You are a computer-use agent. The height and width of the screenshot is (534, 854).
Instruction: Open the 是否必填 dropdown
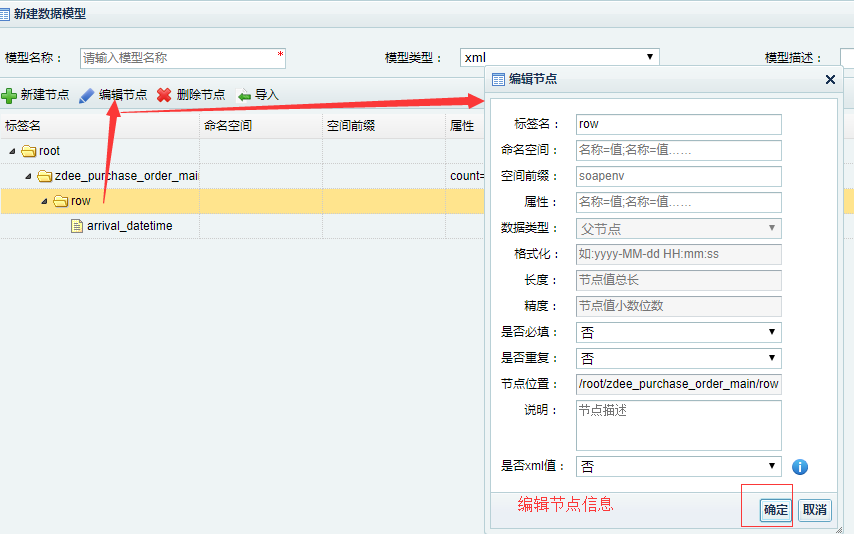[x=678, y=332]
